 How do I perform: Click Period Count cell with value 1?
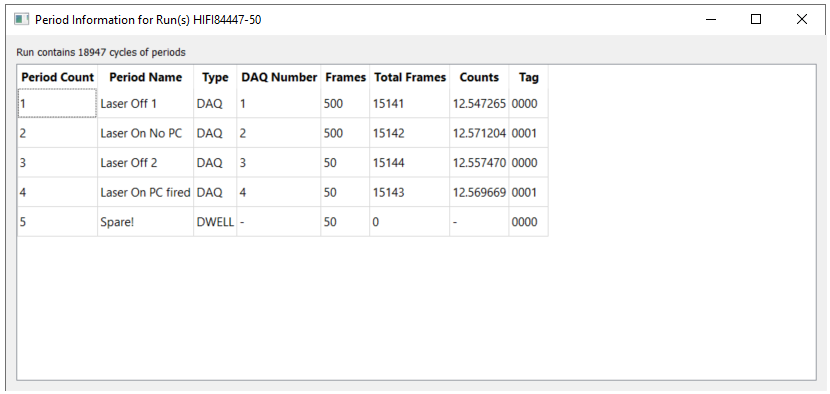57,103
